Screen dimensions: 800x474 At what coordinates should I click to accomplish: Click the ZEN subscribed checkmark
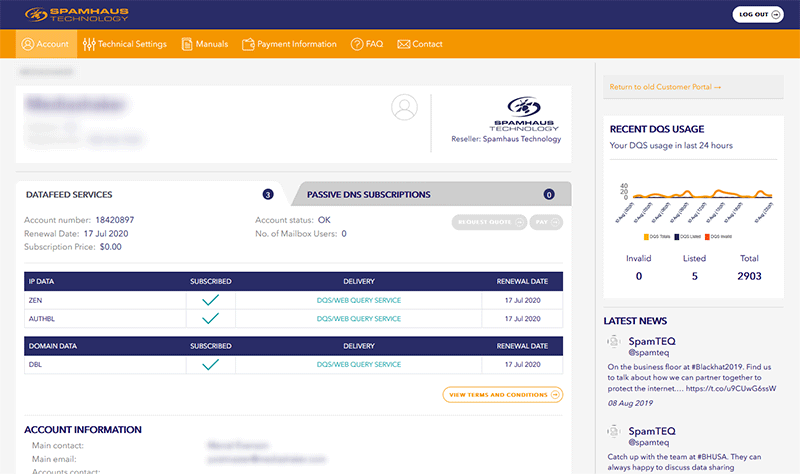(210, 300)
